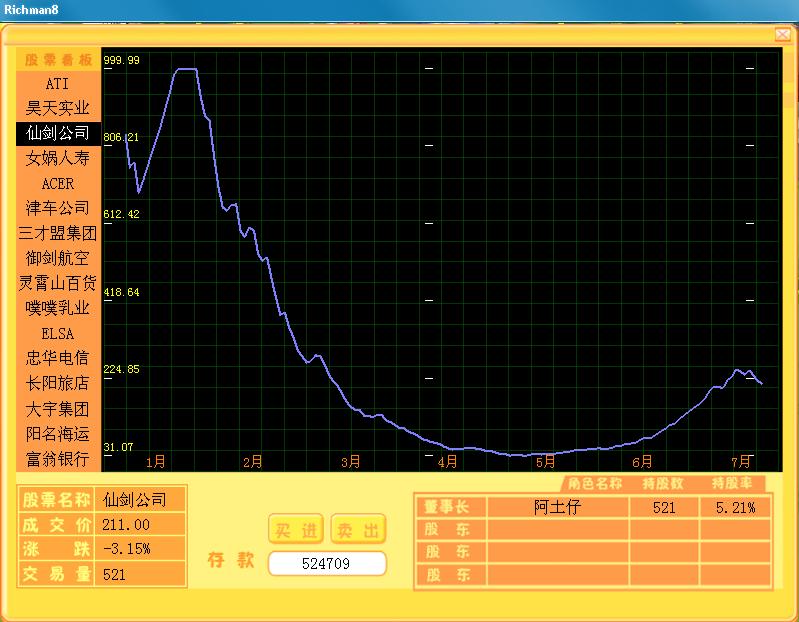The height and width of the screenshot is (622, 799).
Task: Close the stock board panel
Action: coord(783,34)
